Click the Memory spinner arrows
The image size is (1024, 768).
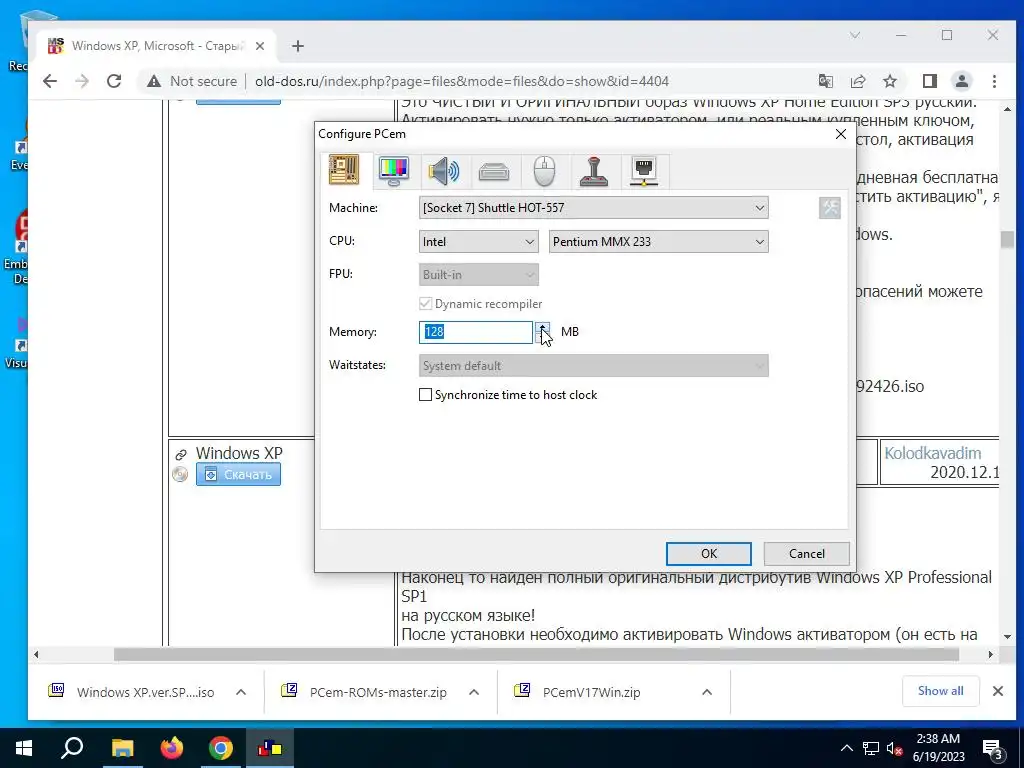pos(543,332)
